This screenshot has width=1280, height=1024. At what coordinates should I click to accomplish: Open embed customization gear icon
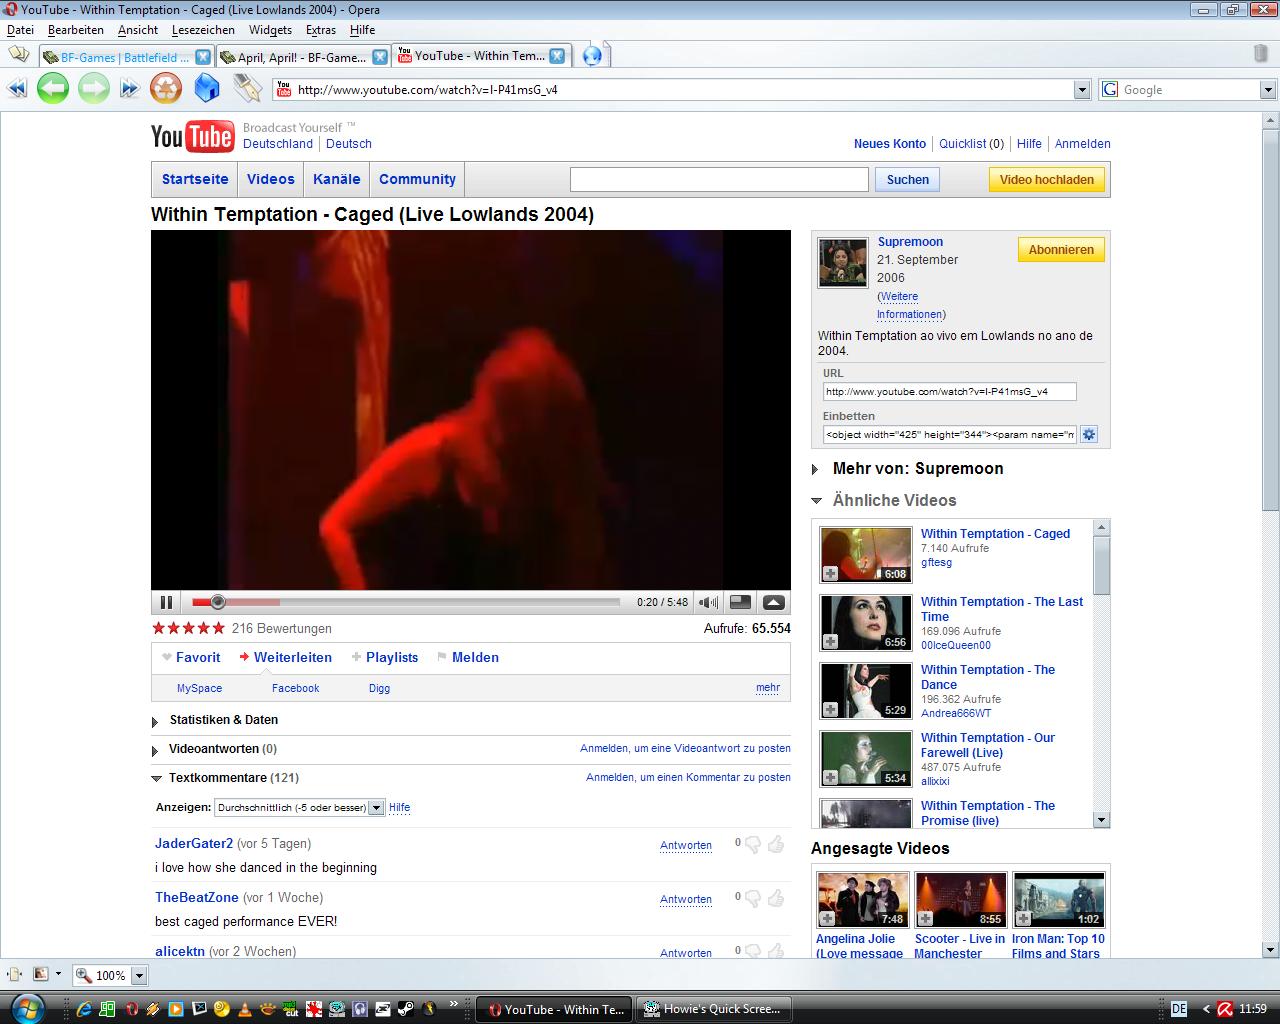tap(1089, 434)
